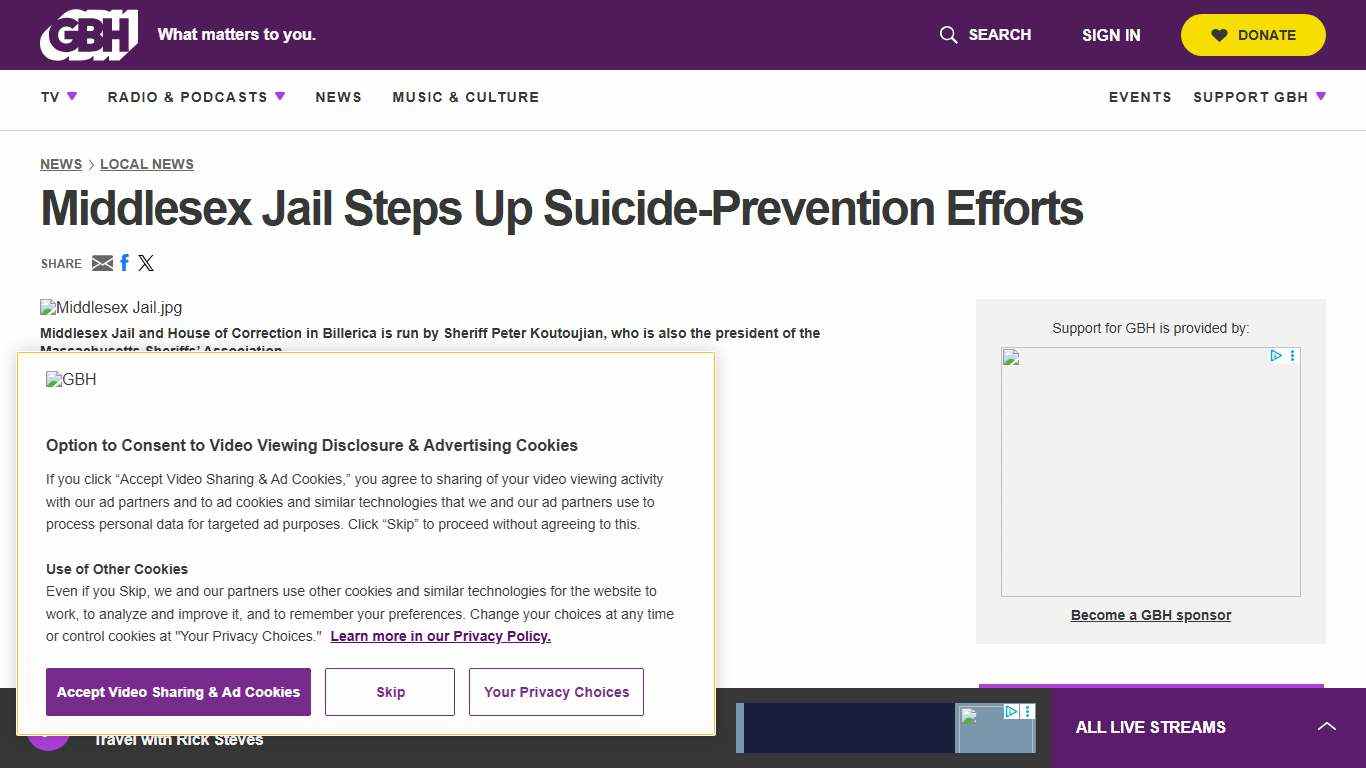Click the Travel with Rick Steves circle icon
Viewport: 1366px width, 768px height.
(50, 739)
